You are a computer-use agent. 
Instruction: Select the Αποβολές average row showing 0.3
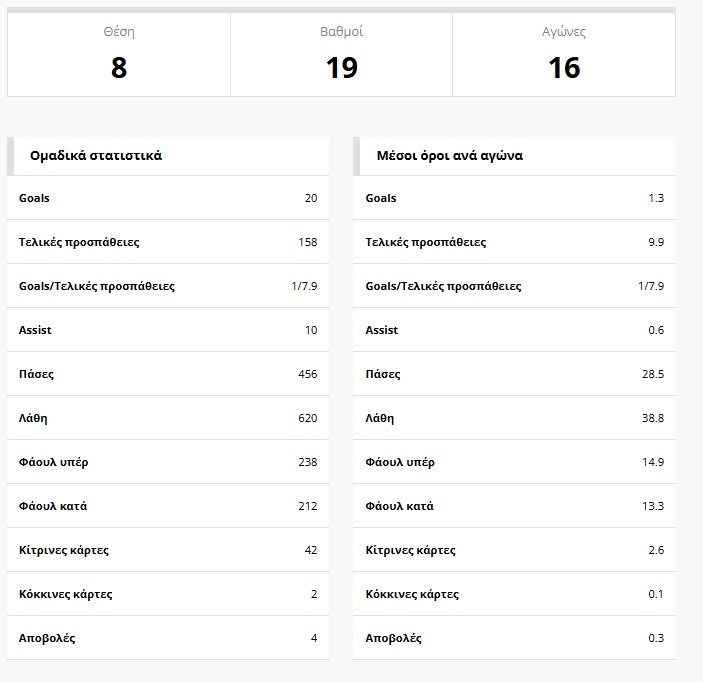click(514, 638)
